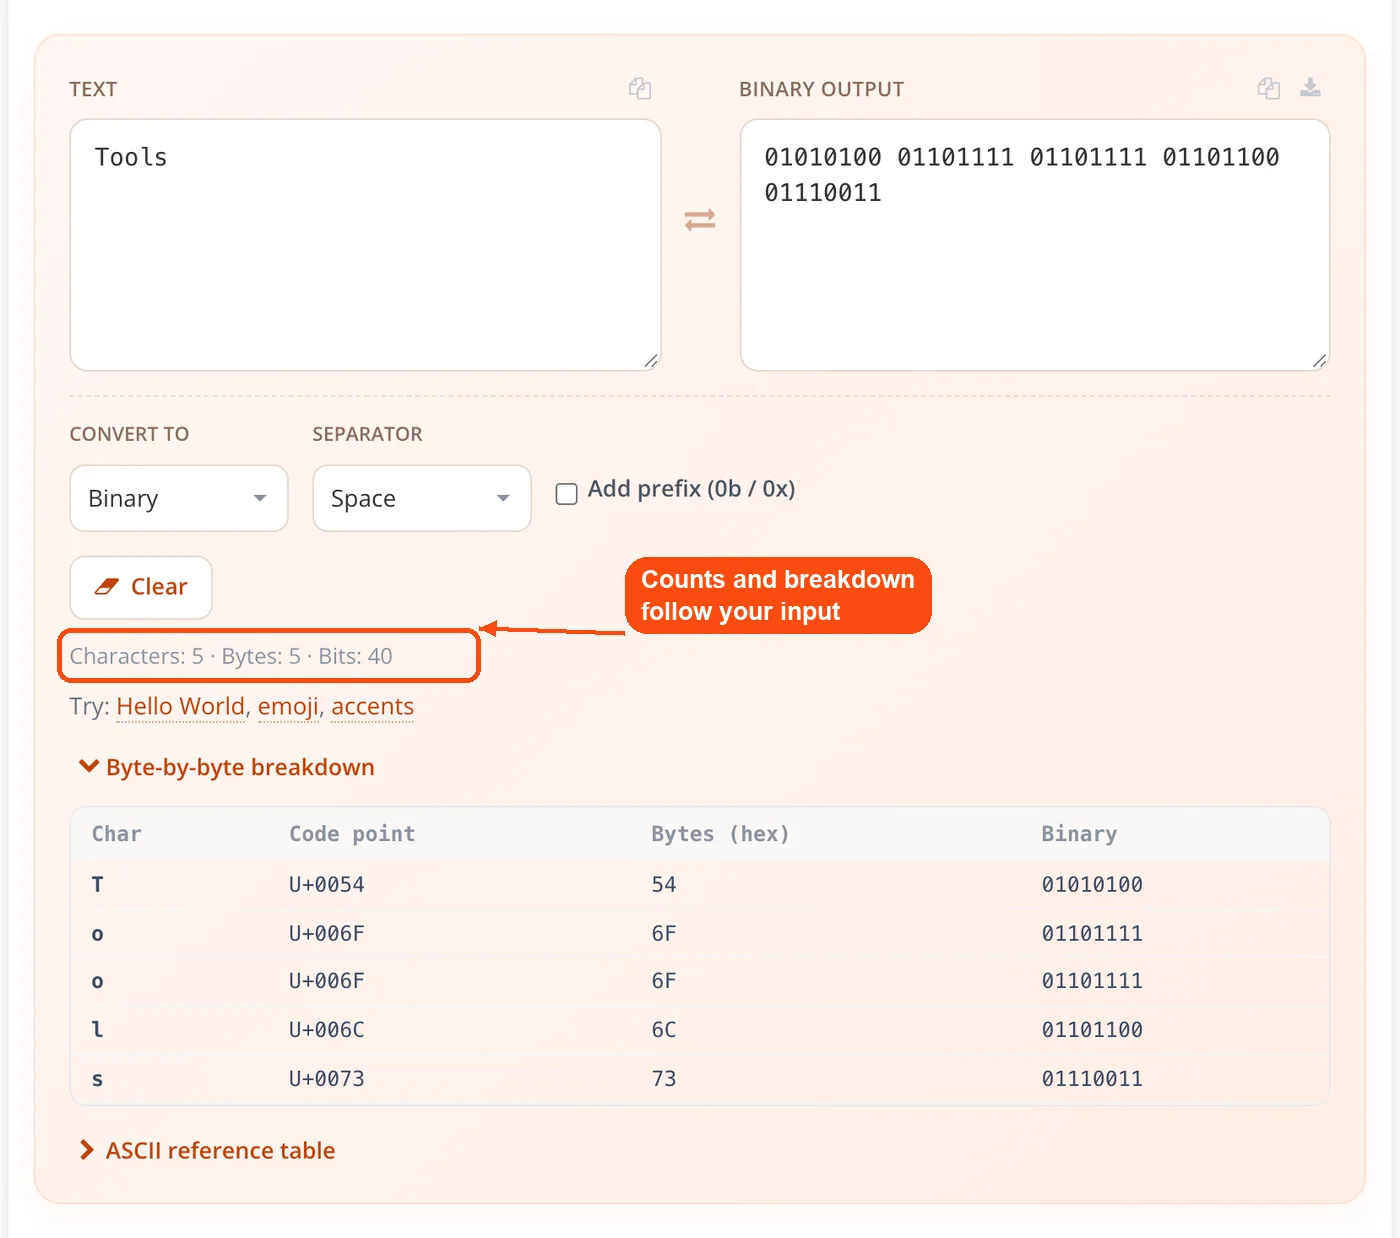
Task: Click the Char column header
Action: pos(117,834)
